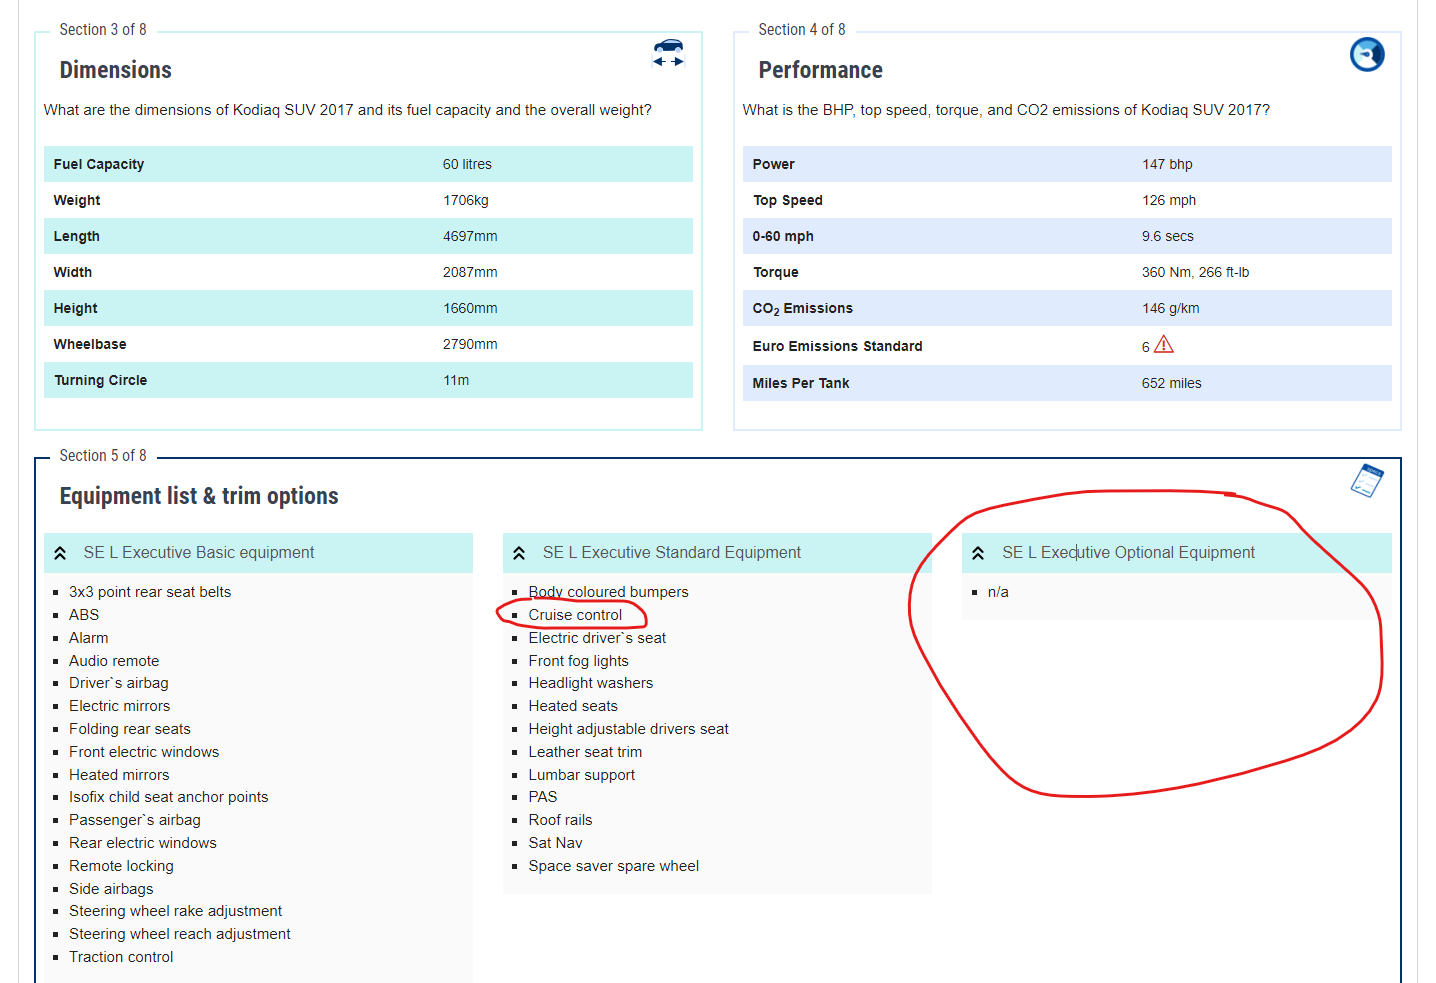Viewport: 1436px width, 983px height.
Task: Click the 'Turning Circle' row label
Action: coord(100,380)
